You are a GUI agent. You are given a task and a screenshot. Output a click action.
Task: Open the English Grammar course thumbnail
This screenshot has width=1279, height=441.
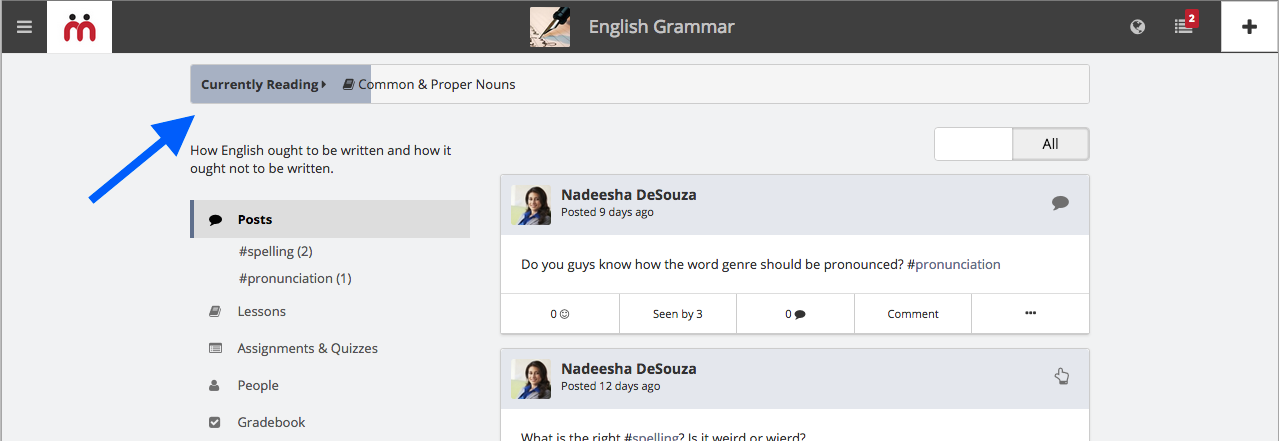click(550, 27)
